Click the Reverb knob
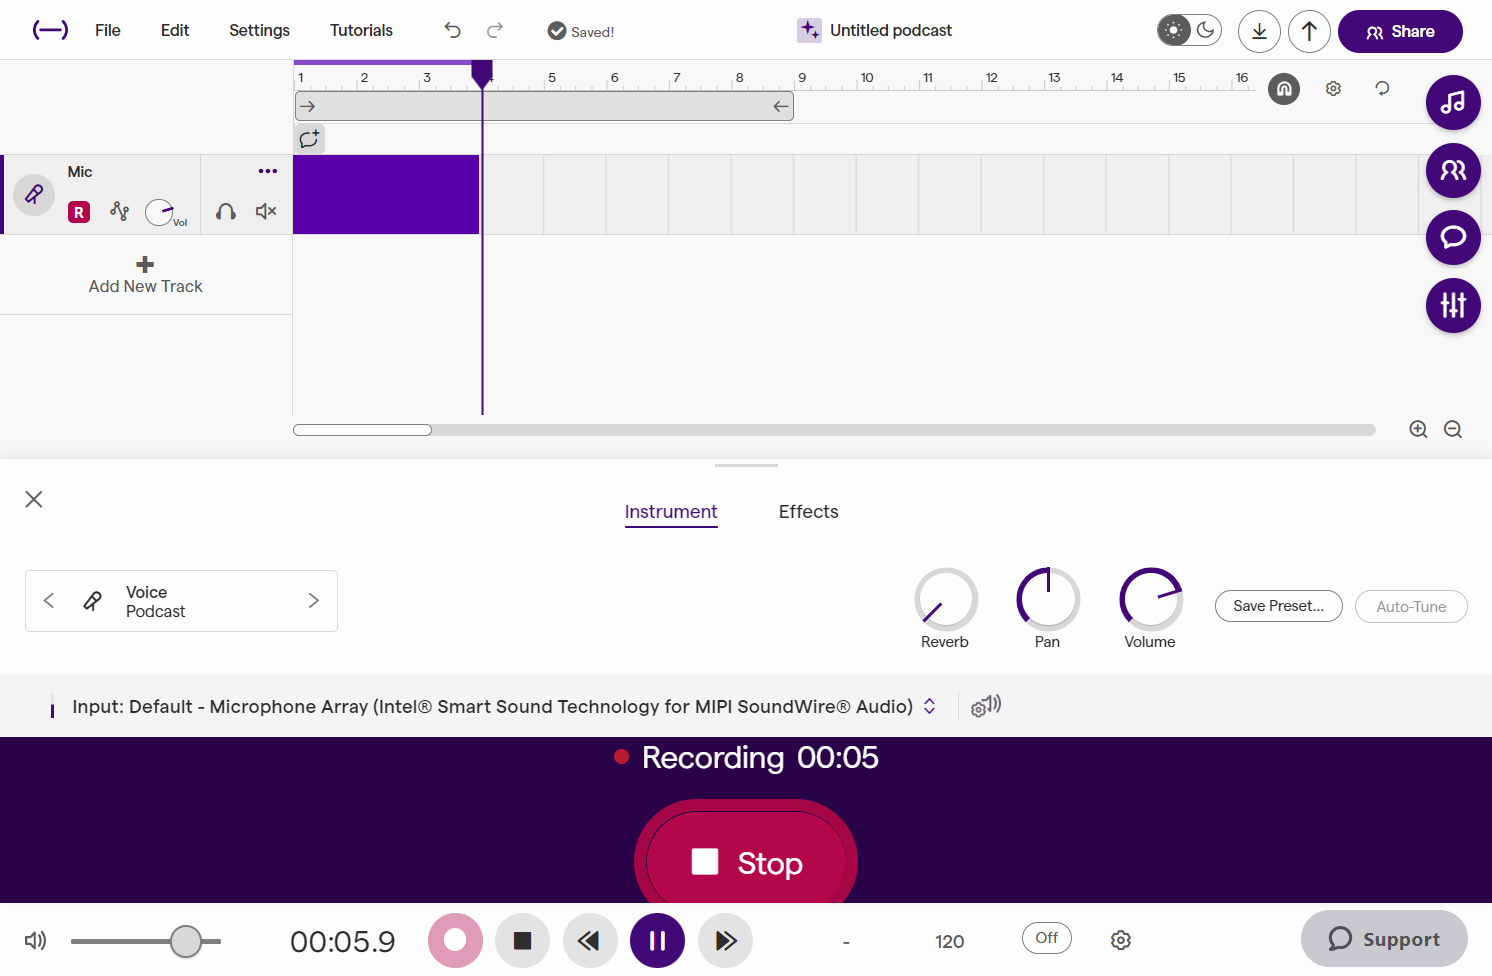This screenshot has width=1492, height=976. (x=946, y=599)
